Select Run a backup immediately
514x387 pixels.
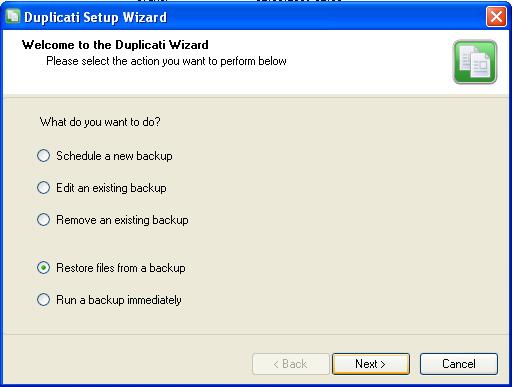pos(109,300)
